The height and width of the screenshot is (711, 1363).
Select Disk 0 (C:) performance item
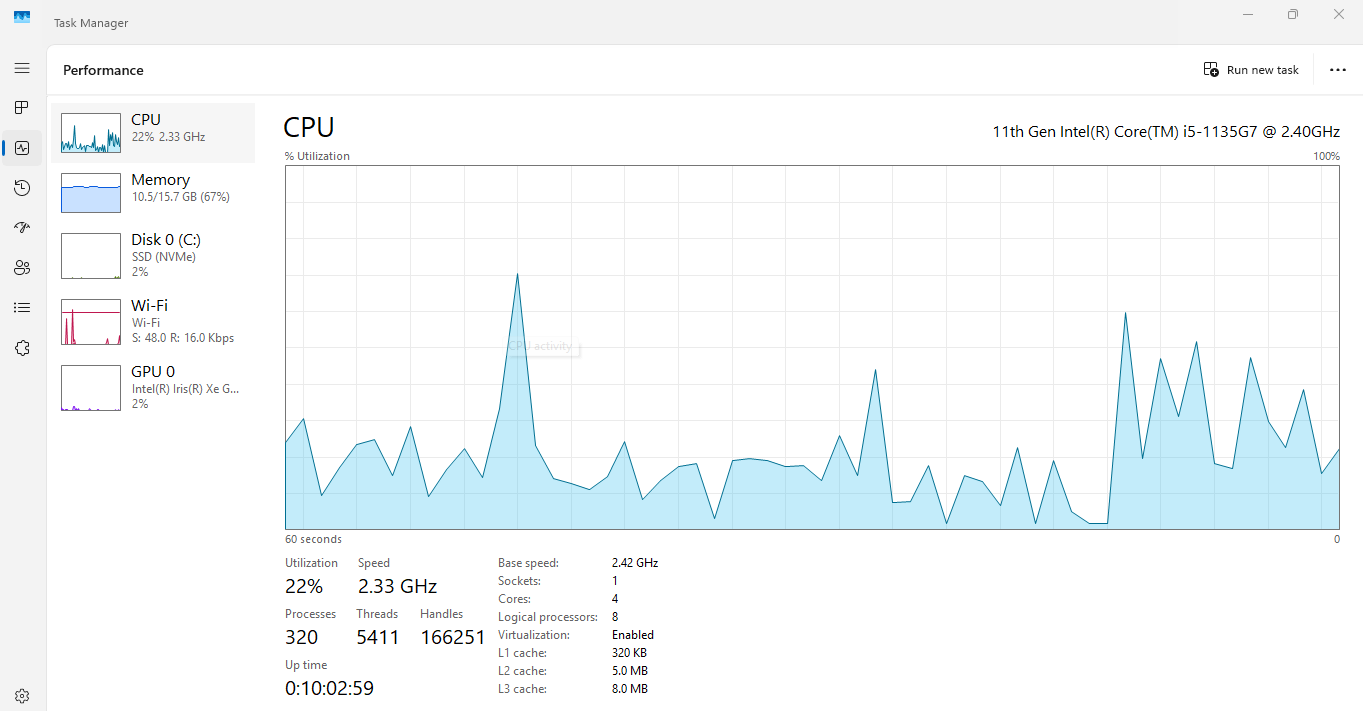pos(153,255)
